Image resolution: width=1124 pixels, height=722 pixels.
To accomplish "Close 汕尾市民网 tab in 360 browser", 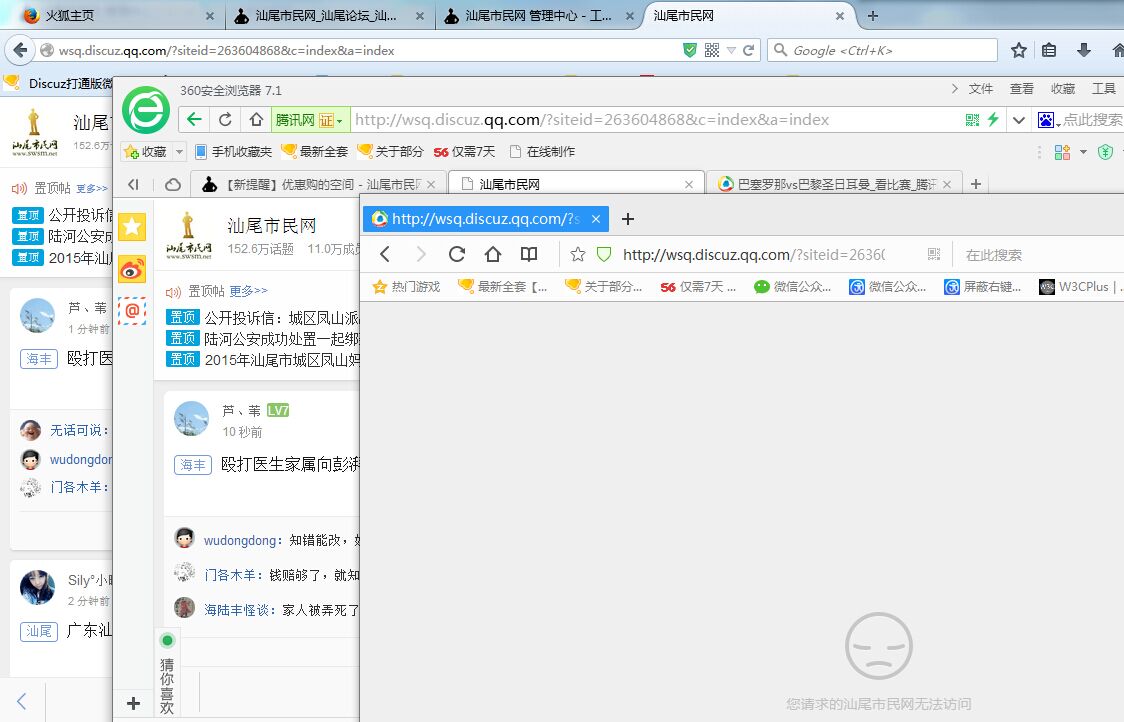I will (688, 185).
